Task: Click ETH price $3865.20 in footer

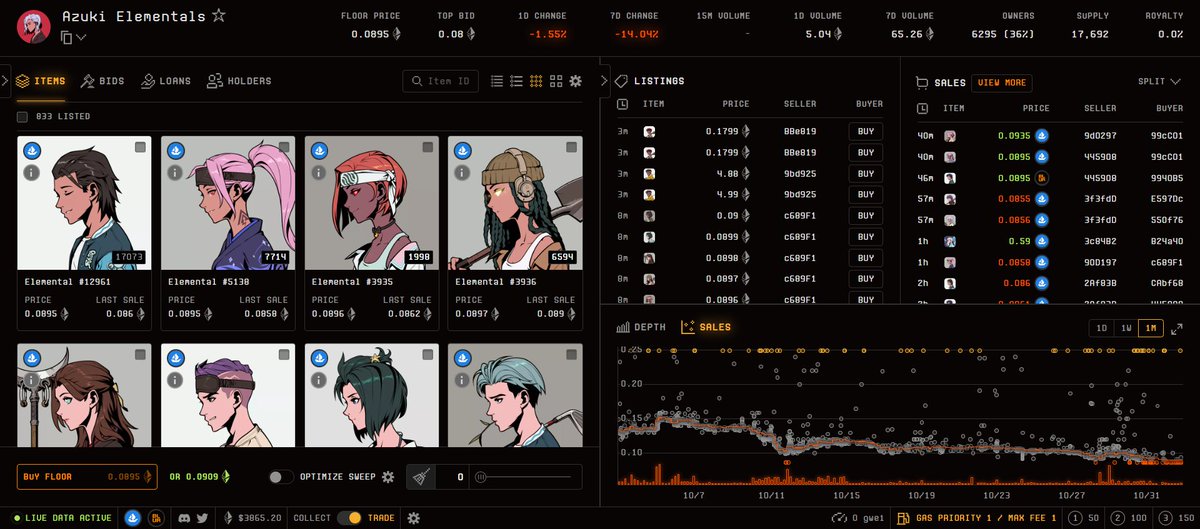Action: coord(253,518)
